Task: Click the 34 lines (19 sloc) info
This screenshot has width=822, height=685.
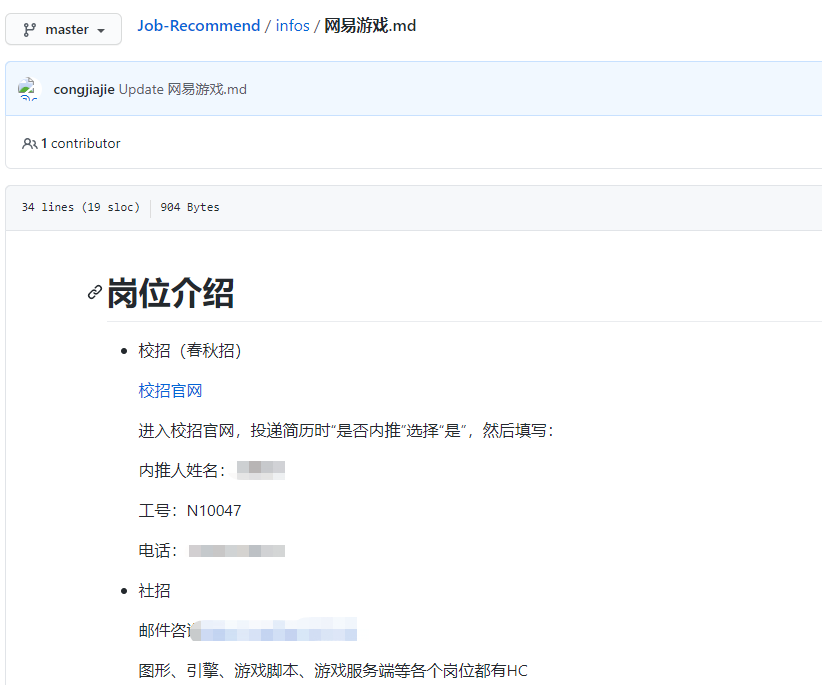Action: pyautogui.click(x=81, y=208)
